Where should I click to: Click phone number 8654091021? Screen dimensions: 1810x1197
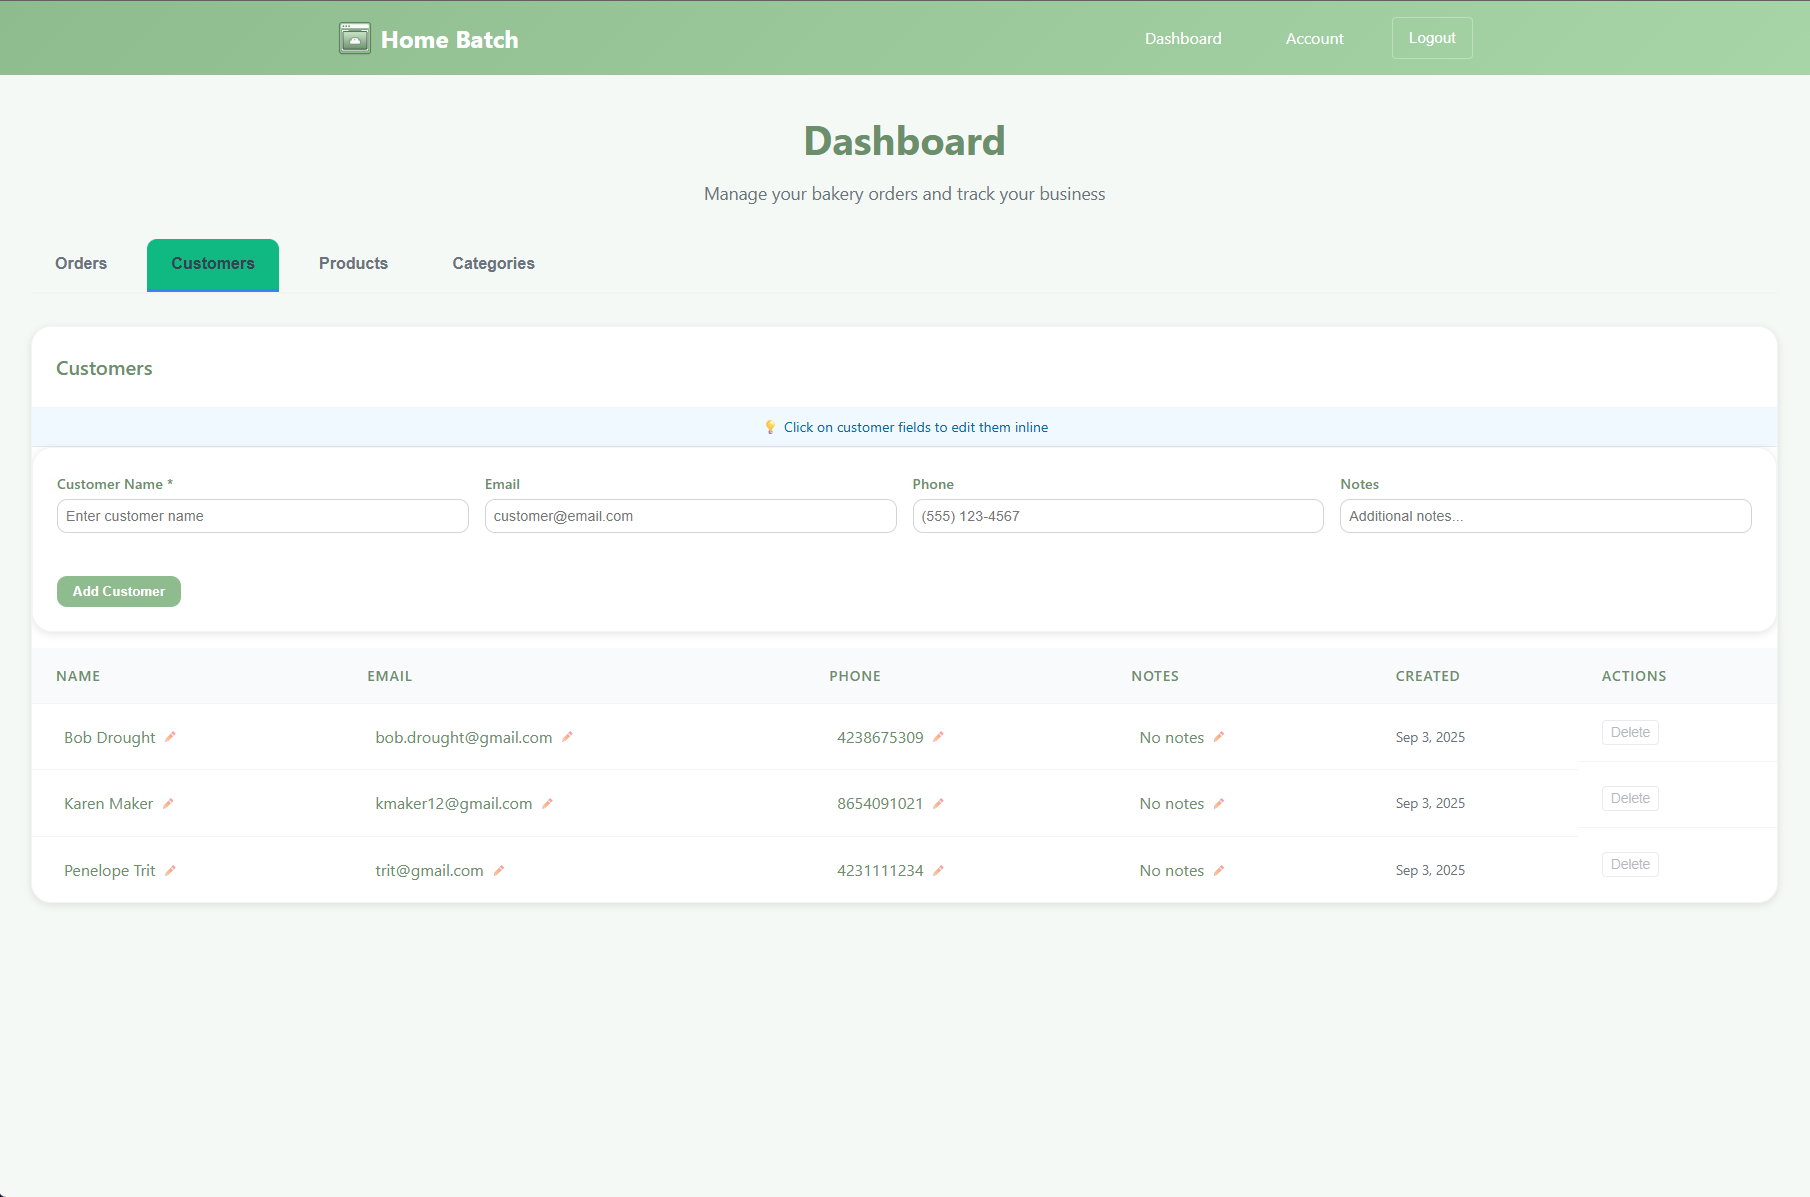pos(880,803)
